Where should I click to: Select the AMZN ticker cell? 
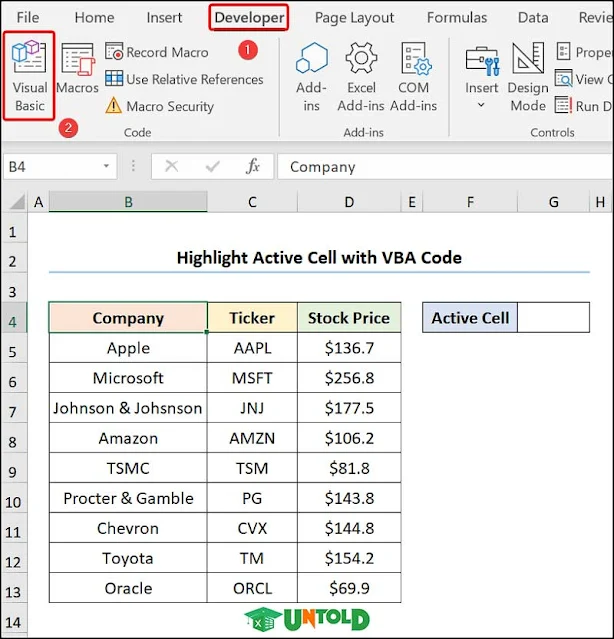[252, 438]
